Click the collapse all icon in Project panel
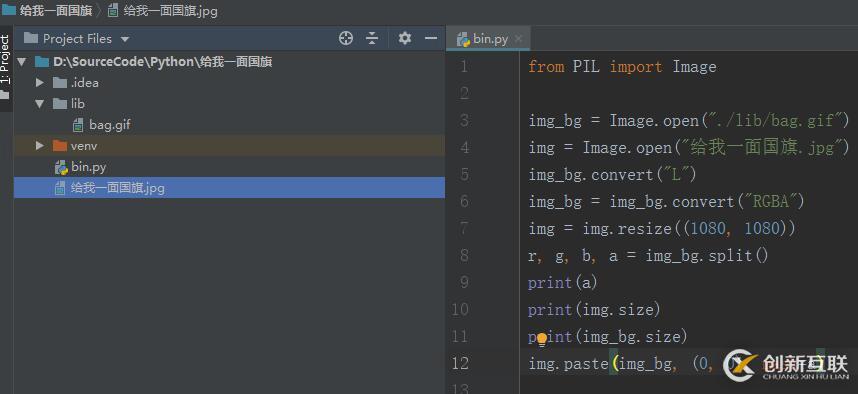858x394 pixels. pyautogui.click(x=372, y=38)
